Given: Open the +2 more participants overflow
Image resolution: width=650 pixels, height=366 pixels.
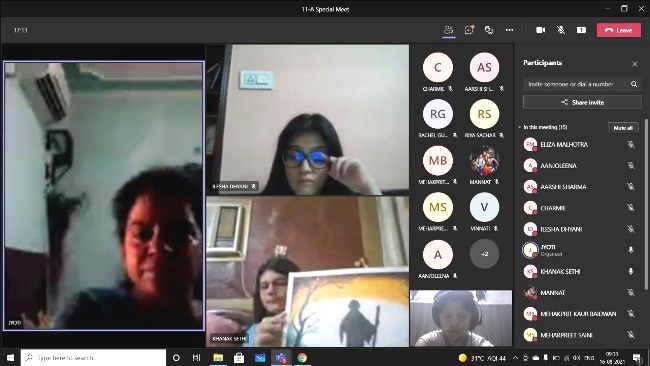Looking at the screenshot, I should click(484, 254).
